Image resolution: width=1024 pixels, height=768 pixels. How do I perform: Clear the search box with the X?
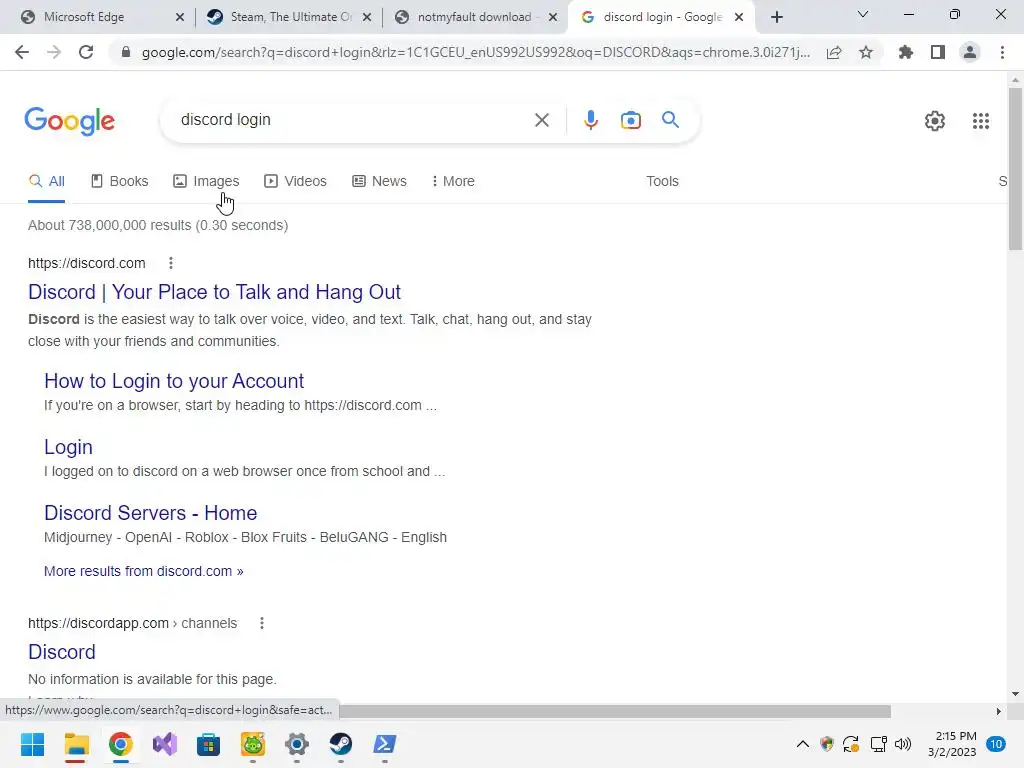(x=541, y=120)
